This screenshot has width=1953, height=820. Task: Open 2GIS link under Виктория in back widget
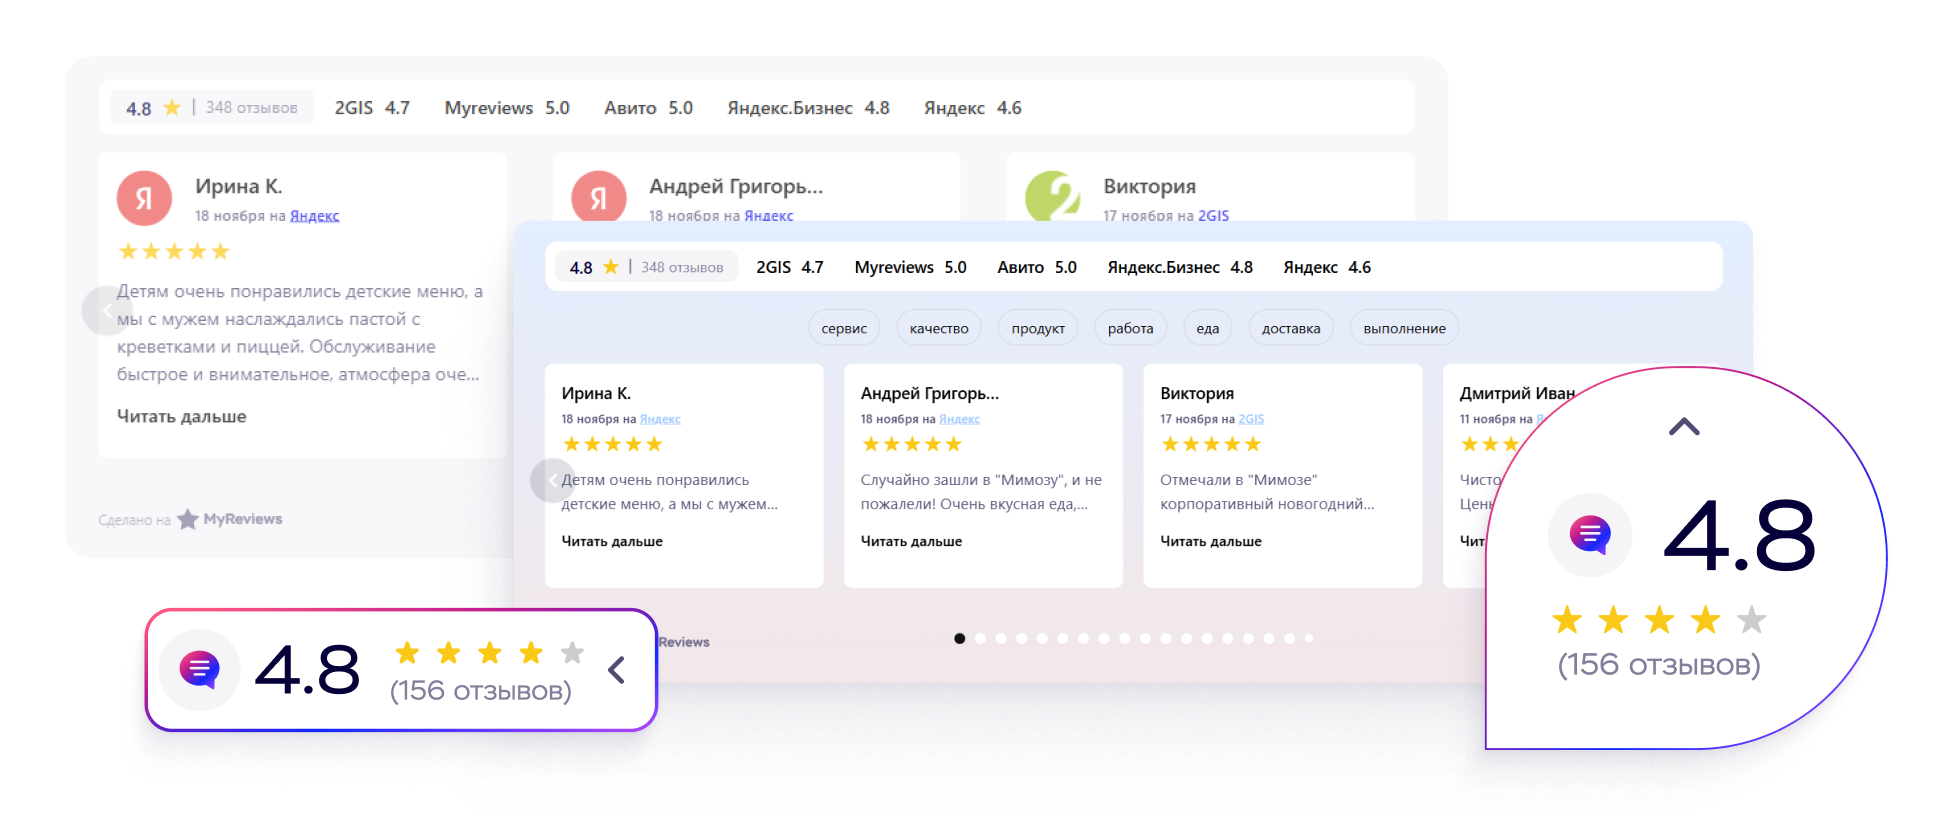1213,216
